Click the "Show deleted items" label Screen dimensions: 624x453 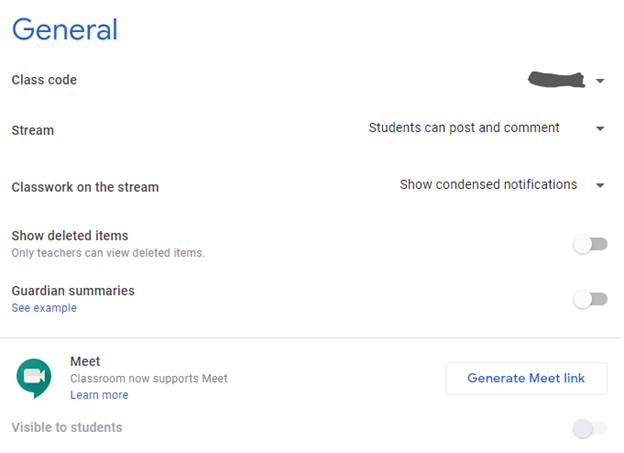coord(70,236)
